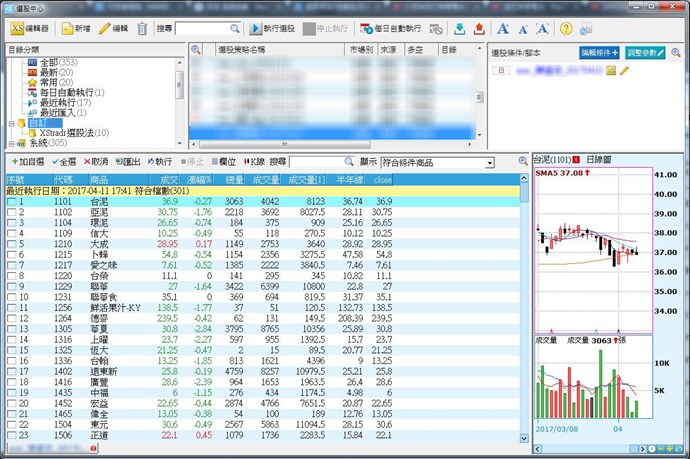
Task: Click 調整參數 button
Action: coord(628,50)
